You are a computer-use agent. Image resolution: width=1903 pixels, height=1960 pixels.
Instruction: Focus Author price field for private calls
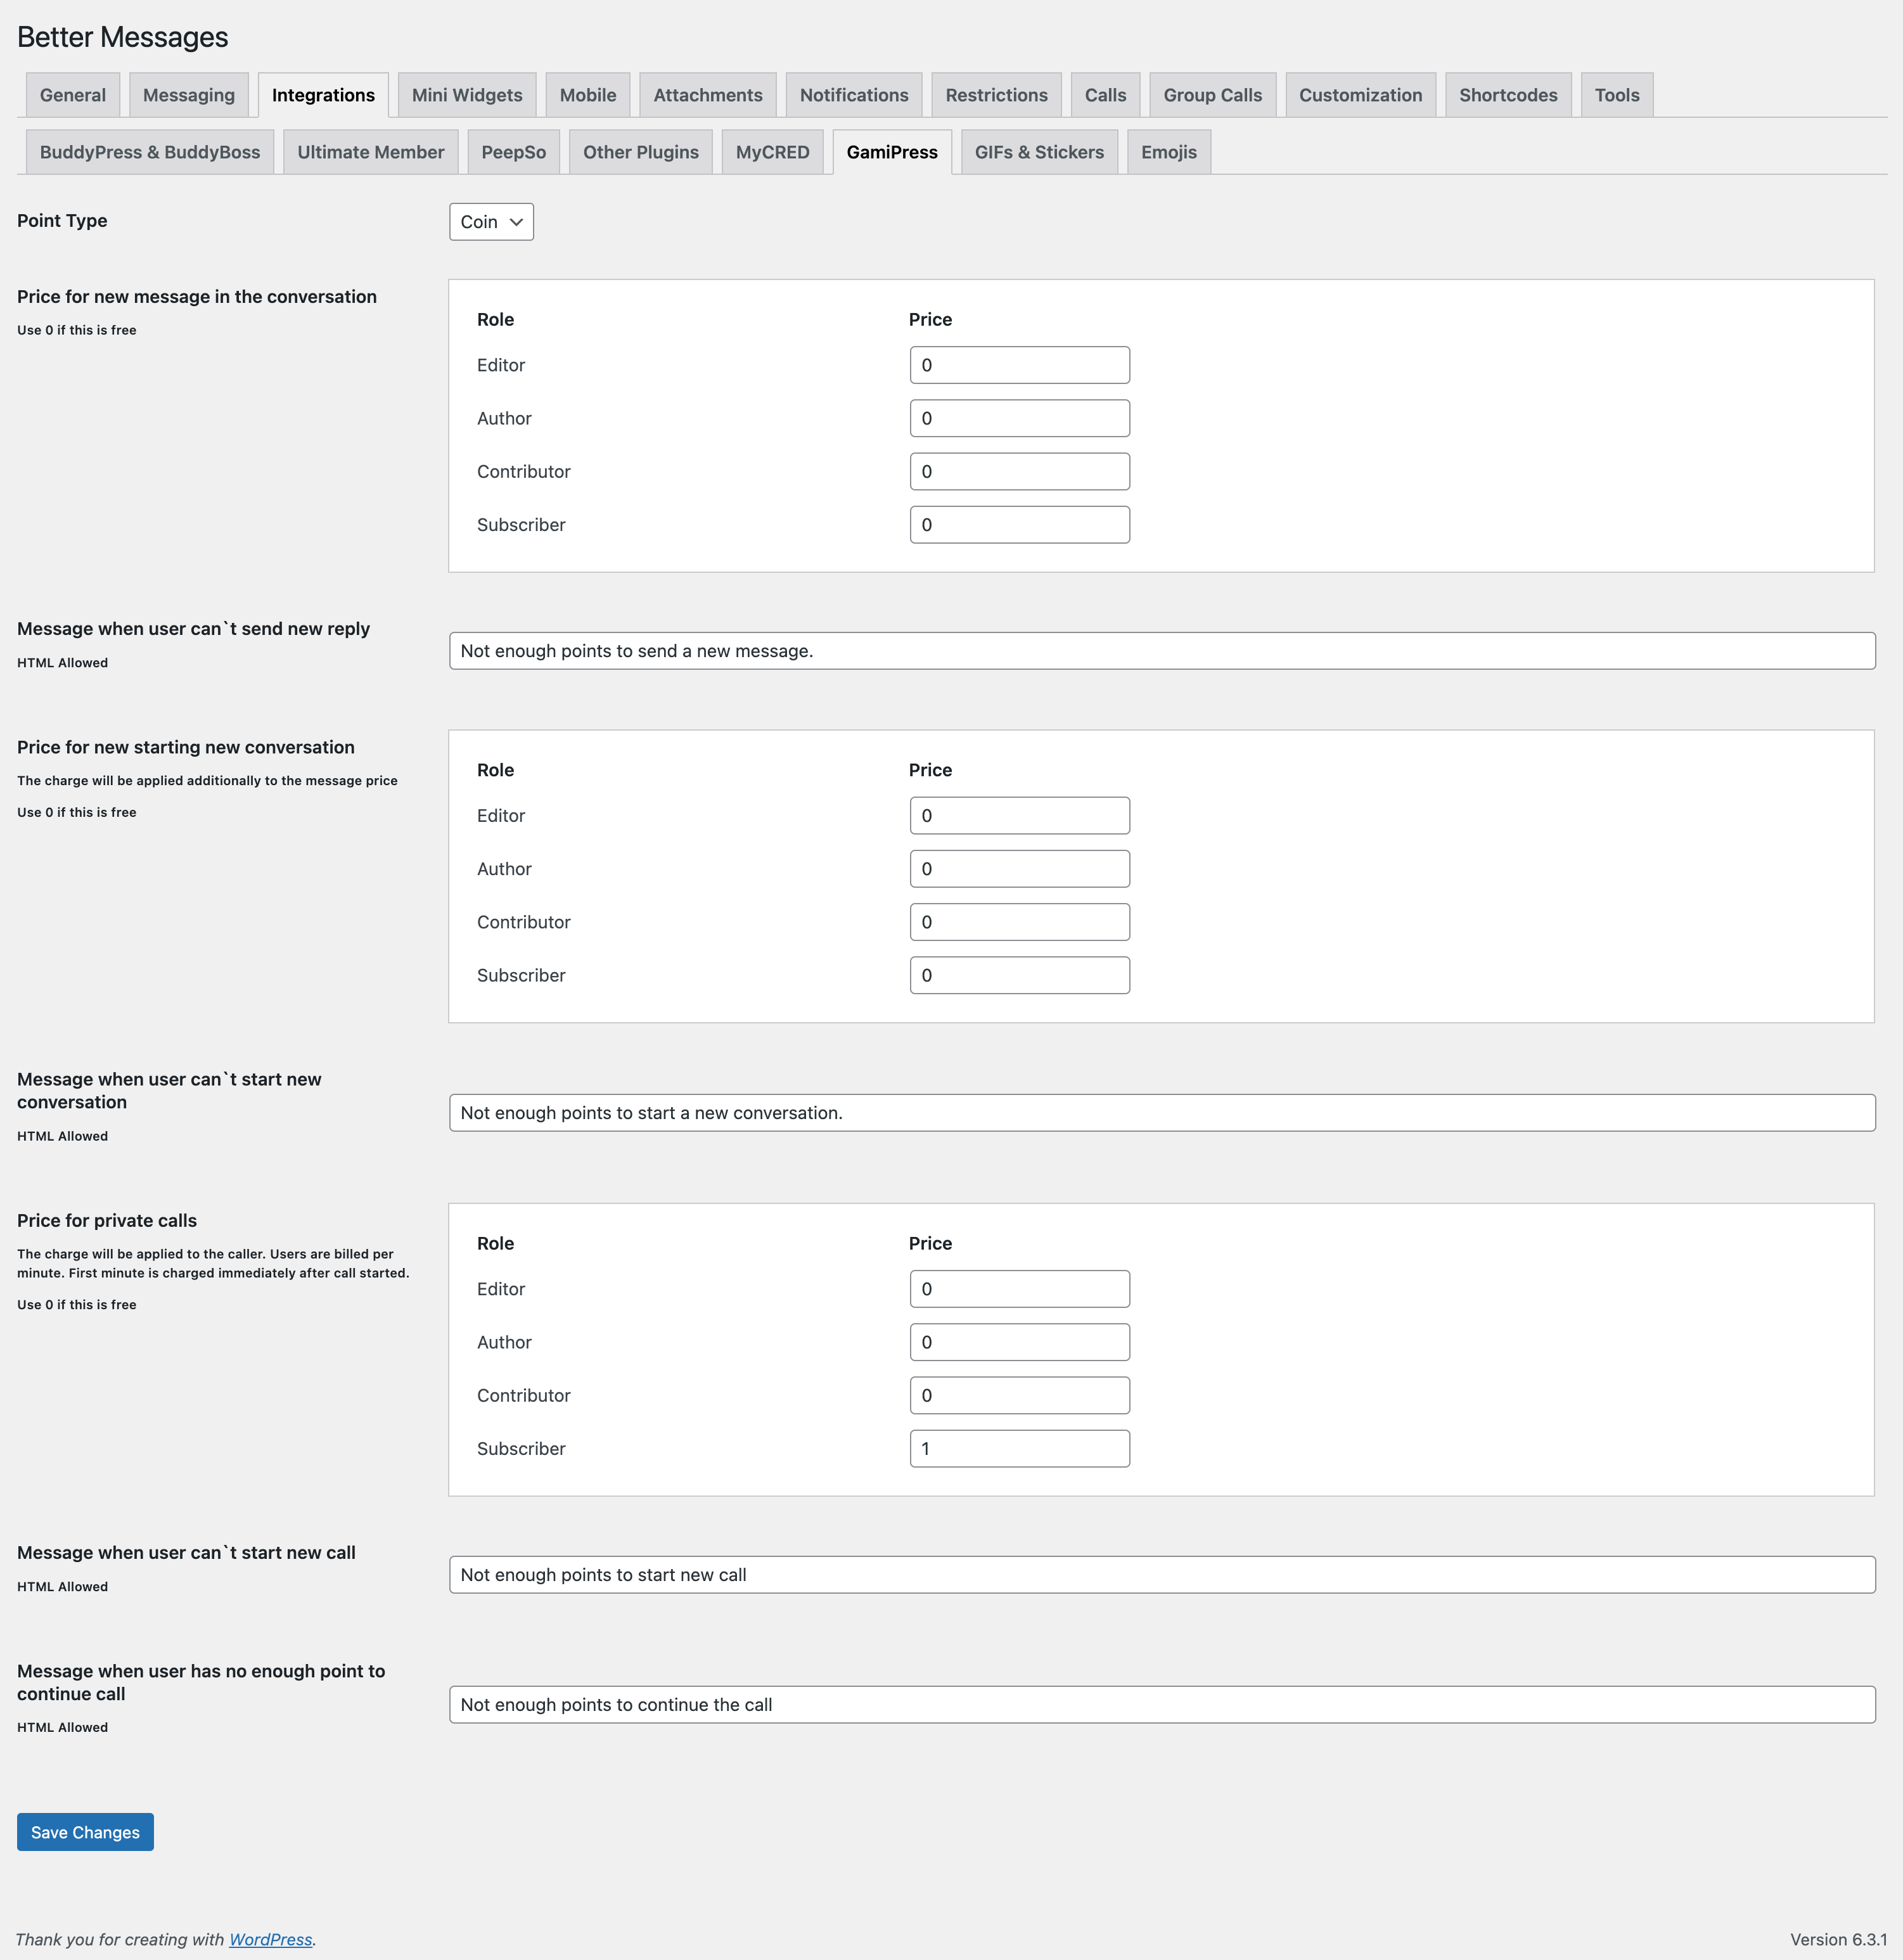[x=1020, y=1342]
